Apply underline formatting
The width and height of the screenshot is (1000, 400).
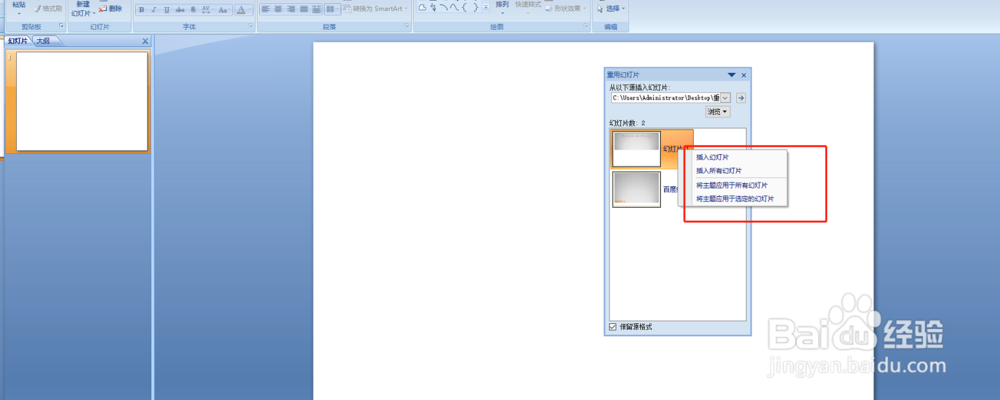pos(166,10)
